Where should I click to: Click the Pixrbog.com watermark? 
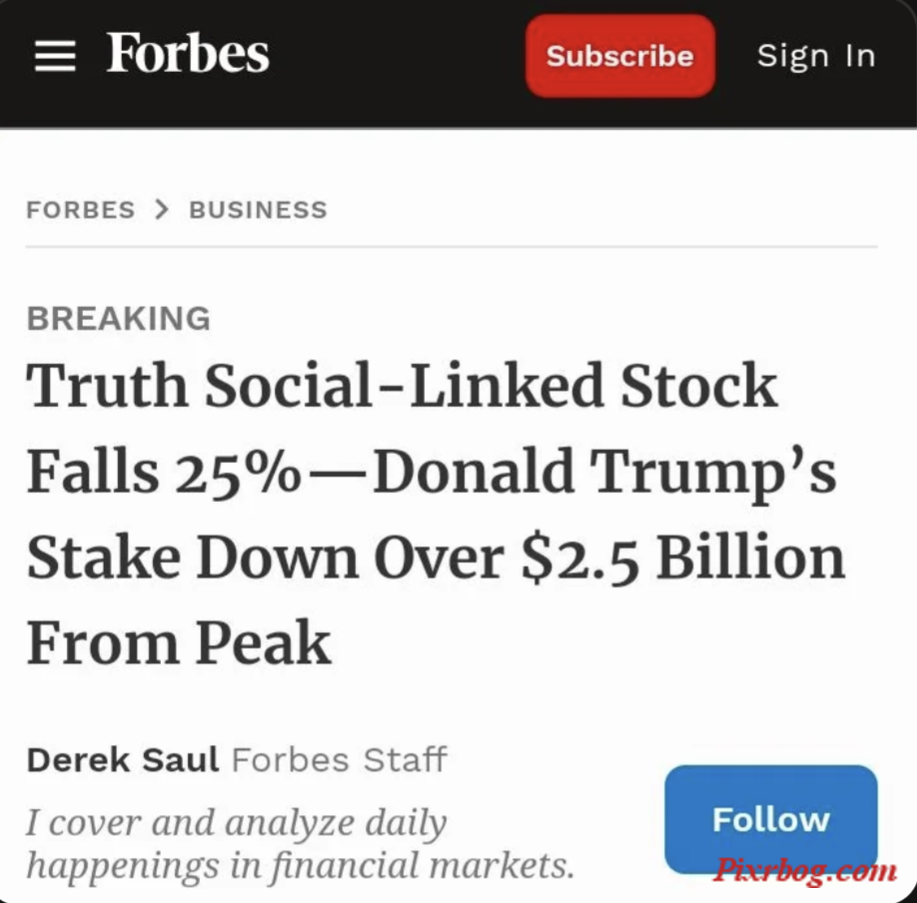pyautogui.click(x=805, y=870)
